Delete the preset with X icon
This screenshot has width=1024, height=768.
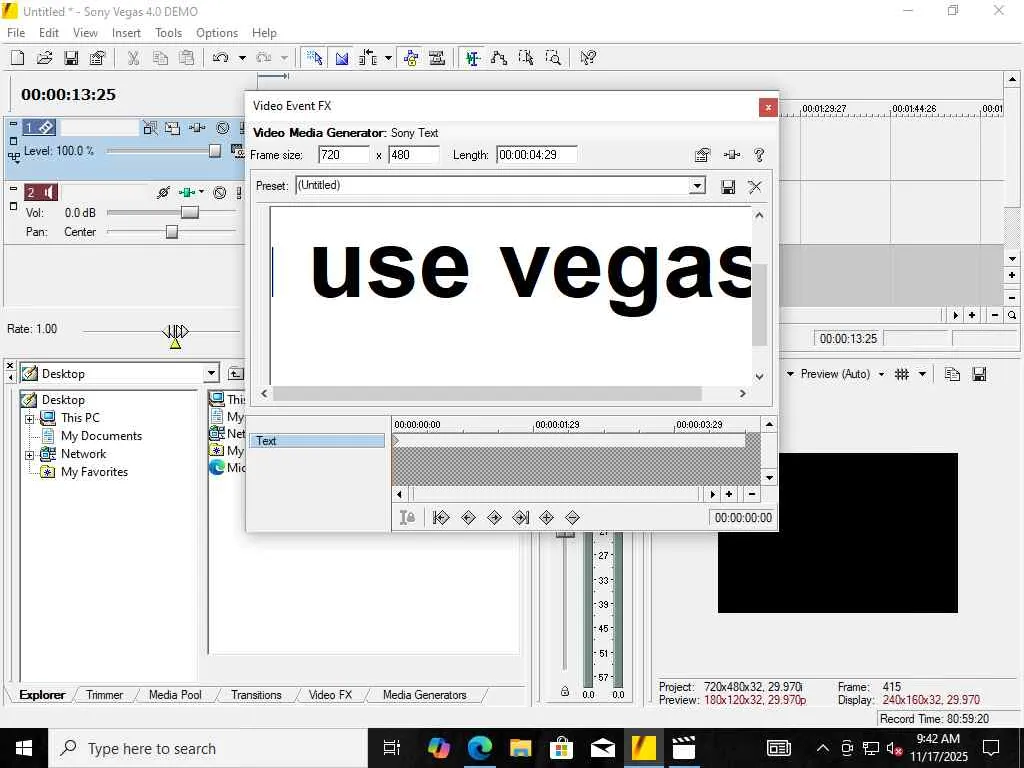(x=755, y=187)
